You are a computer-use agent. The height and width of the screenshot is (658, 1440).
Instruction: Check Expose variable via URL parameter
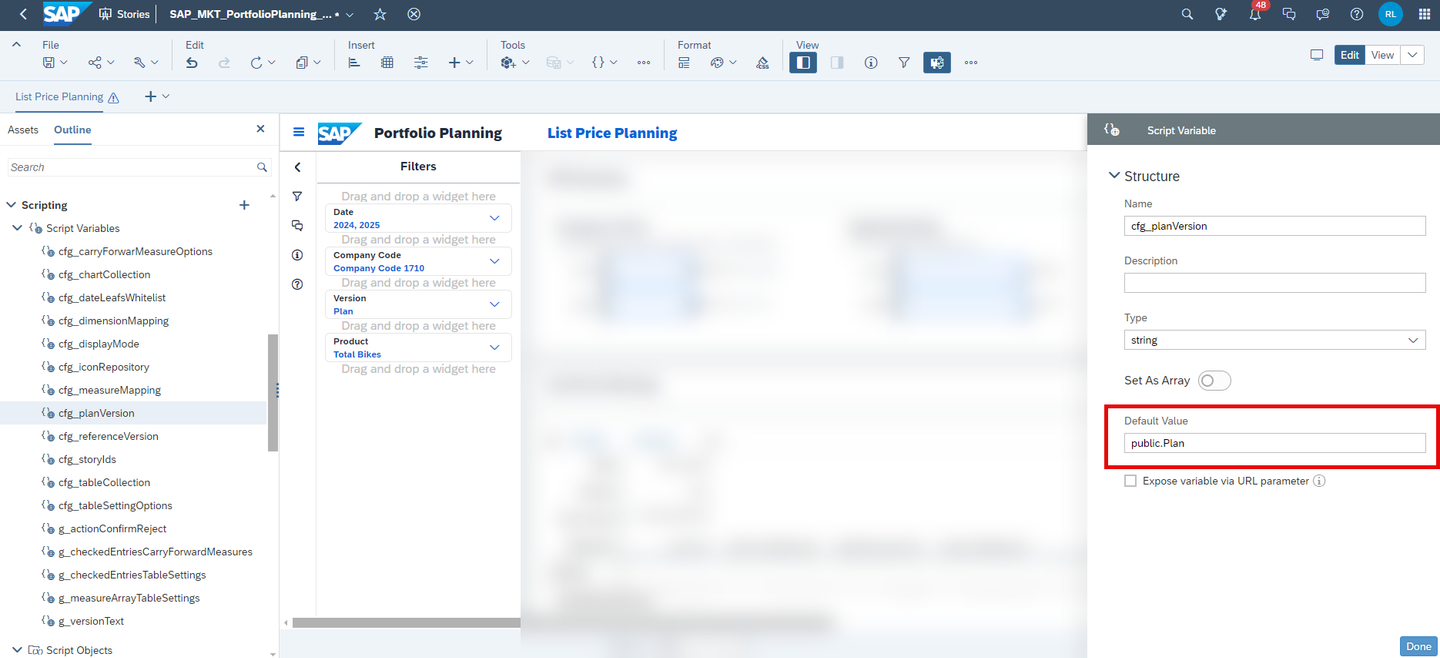click(x=1130, y=481)
